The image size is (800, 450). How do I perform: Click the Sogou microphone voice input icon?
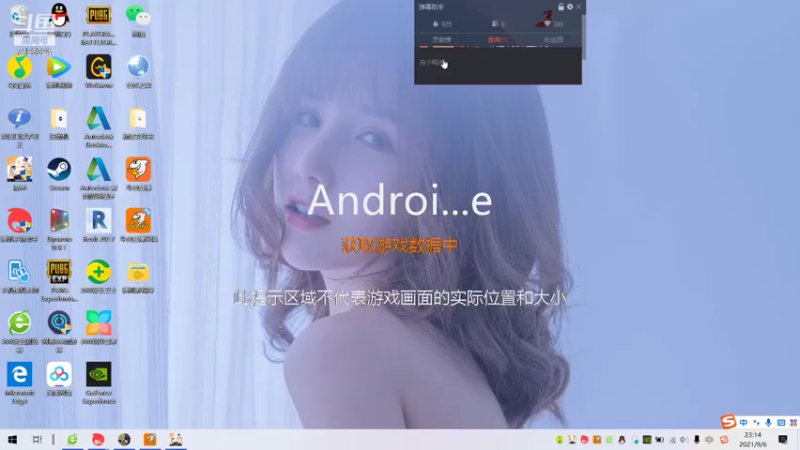[x=768, y=422]
